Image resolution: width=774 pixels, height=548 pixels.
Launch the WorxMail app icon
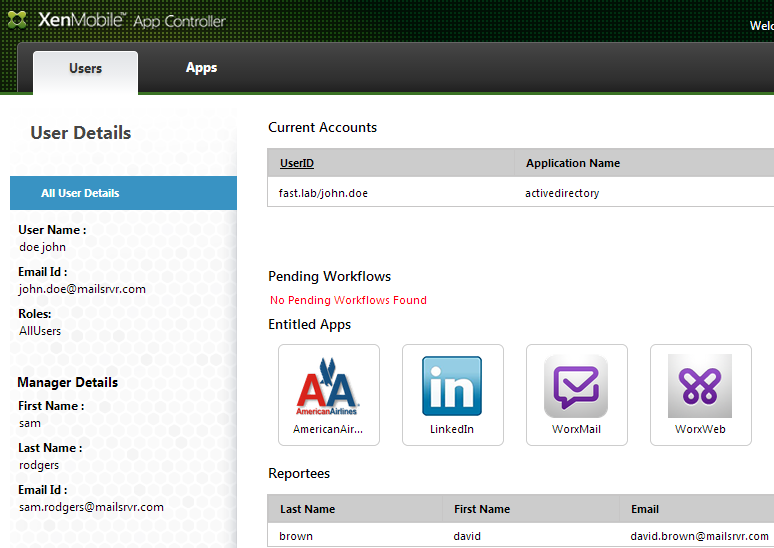coord(576,386)
